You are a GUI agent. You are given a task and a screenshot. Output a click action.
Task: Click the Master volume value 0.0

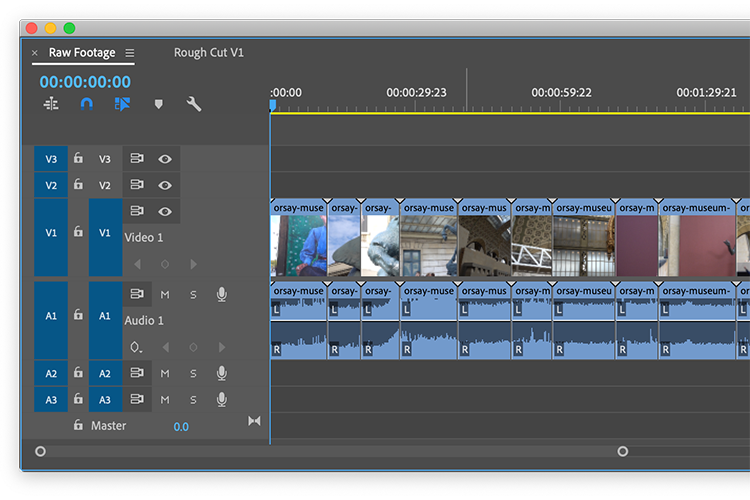click(x=180, y=427)
